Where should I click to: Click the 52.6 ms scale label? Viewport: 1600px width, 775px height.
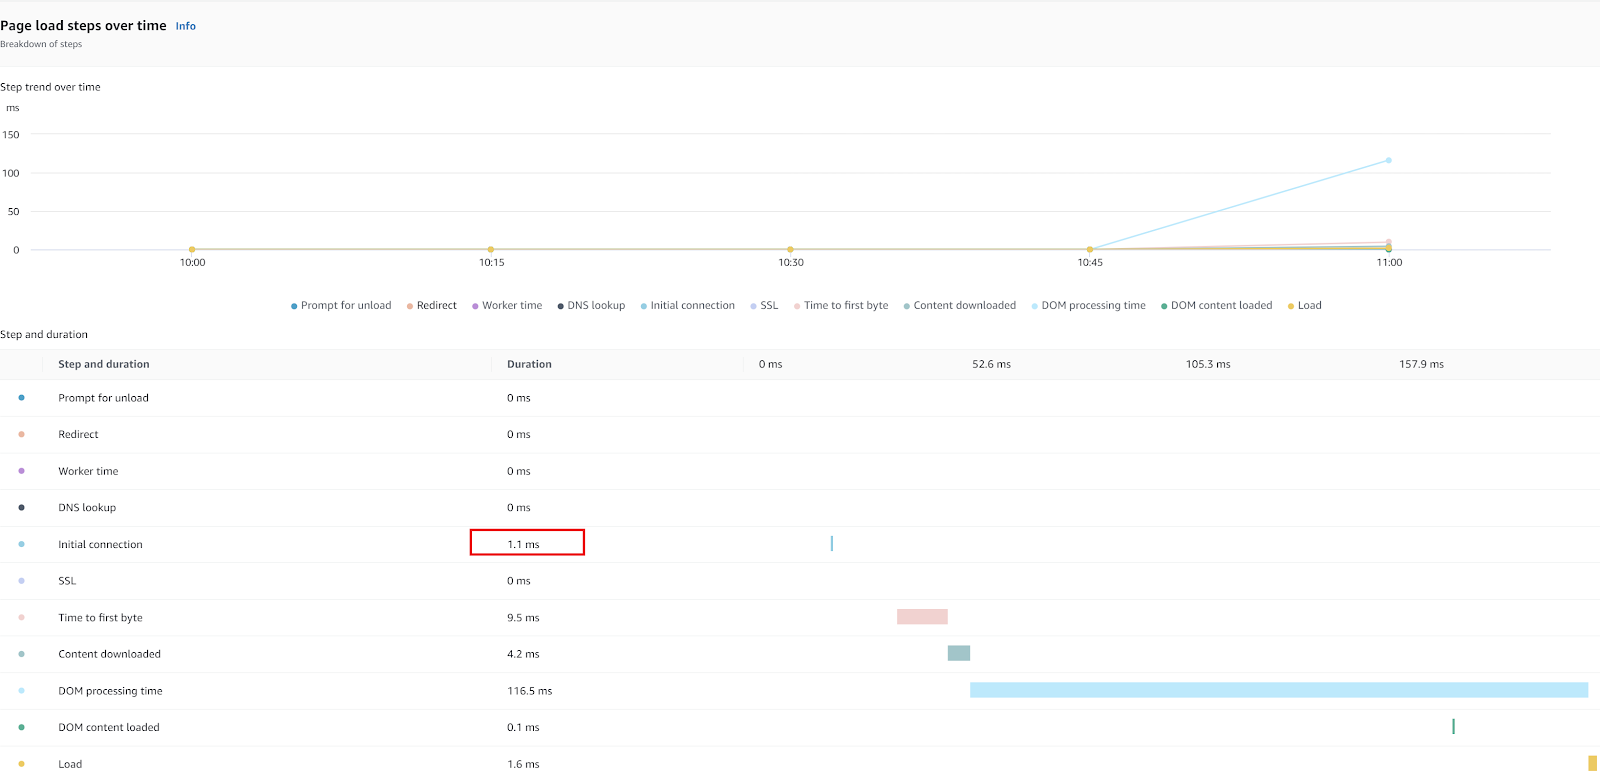[x=991, y=365]
